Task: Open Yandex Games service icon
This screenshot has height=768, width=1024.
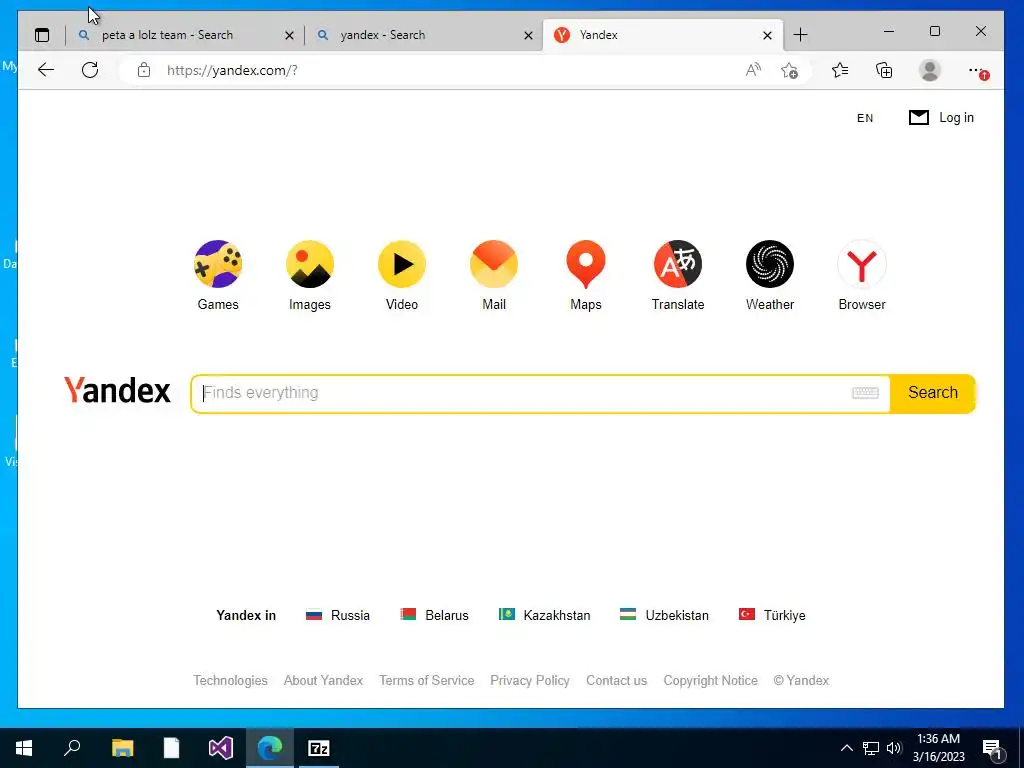Action: pos(218,264)
